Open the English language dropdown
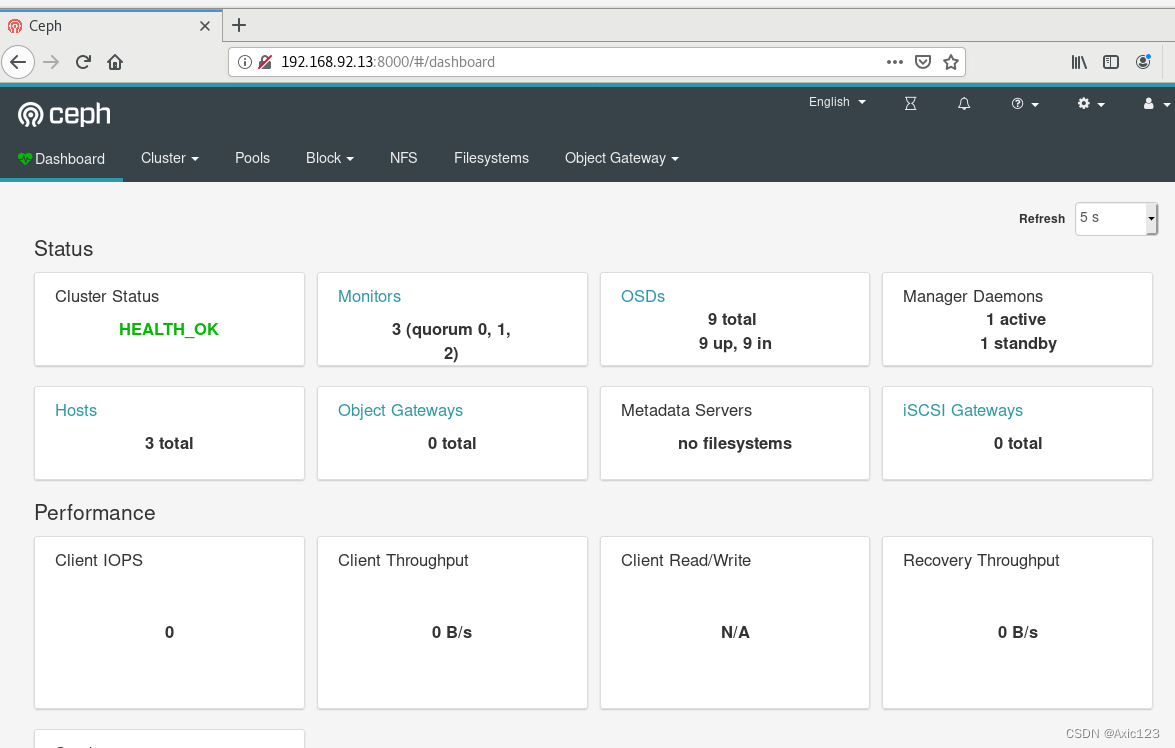 coord(837,102)
